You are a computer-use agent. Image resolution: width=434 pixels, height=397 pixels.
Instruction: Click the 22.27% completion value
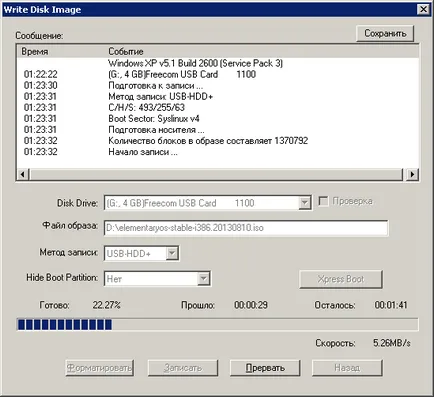pyautogui.click(x=107, y=305)
